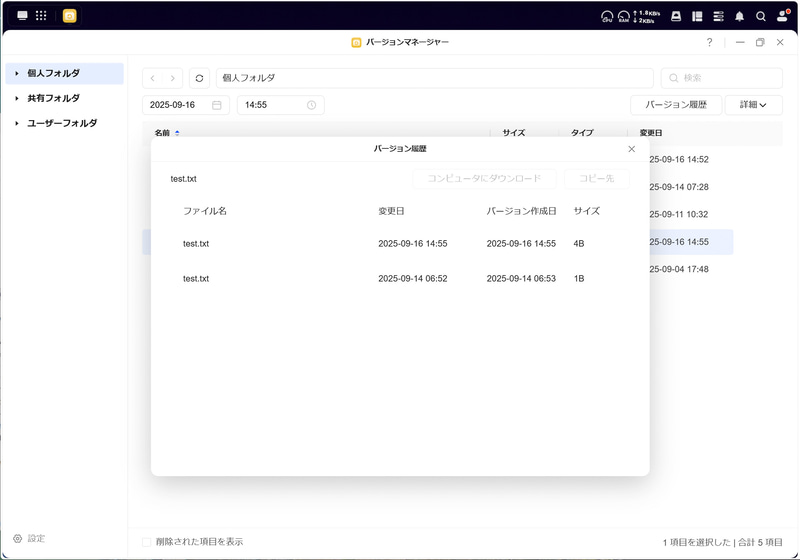Select ユーザーフォルダ in sidebar

64,123
